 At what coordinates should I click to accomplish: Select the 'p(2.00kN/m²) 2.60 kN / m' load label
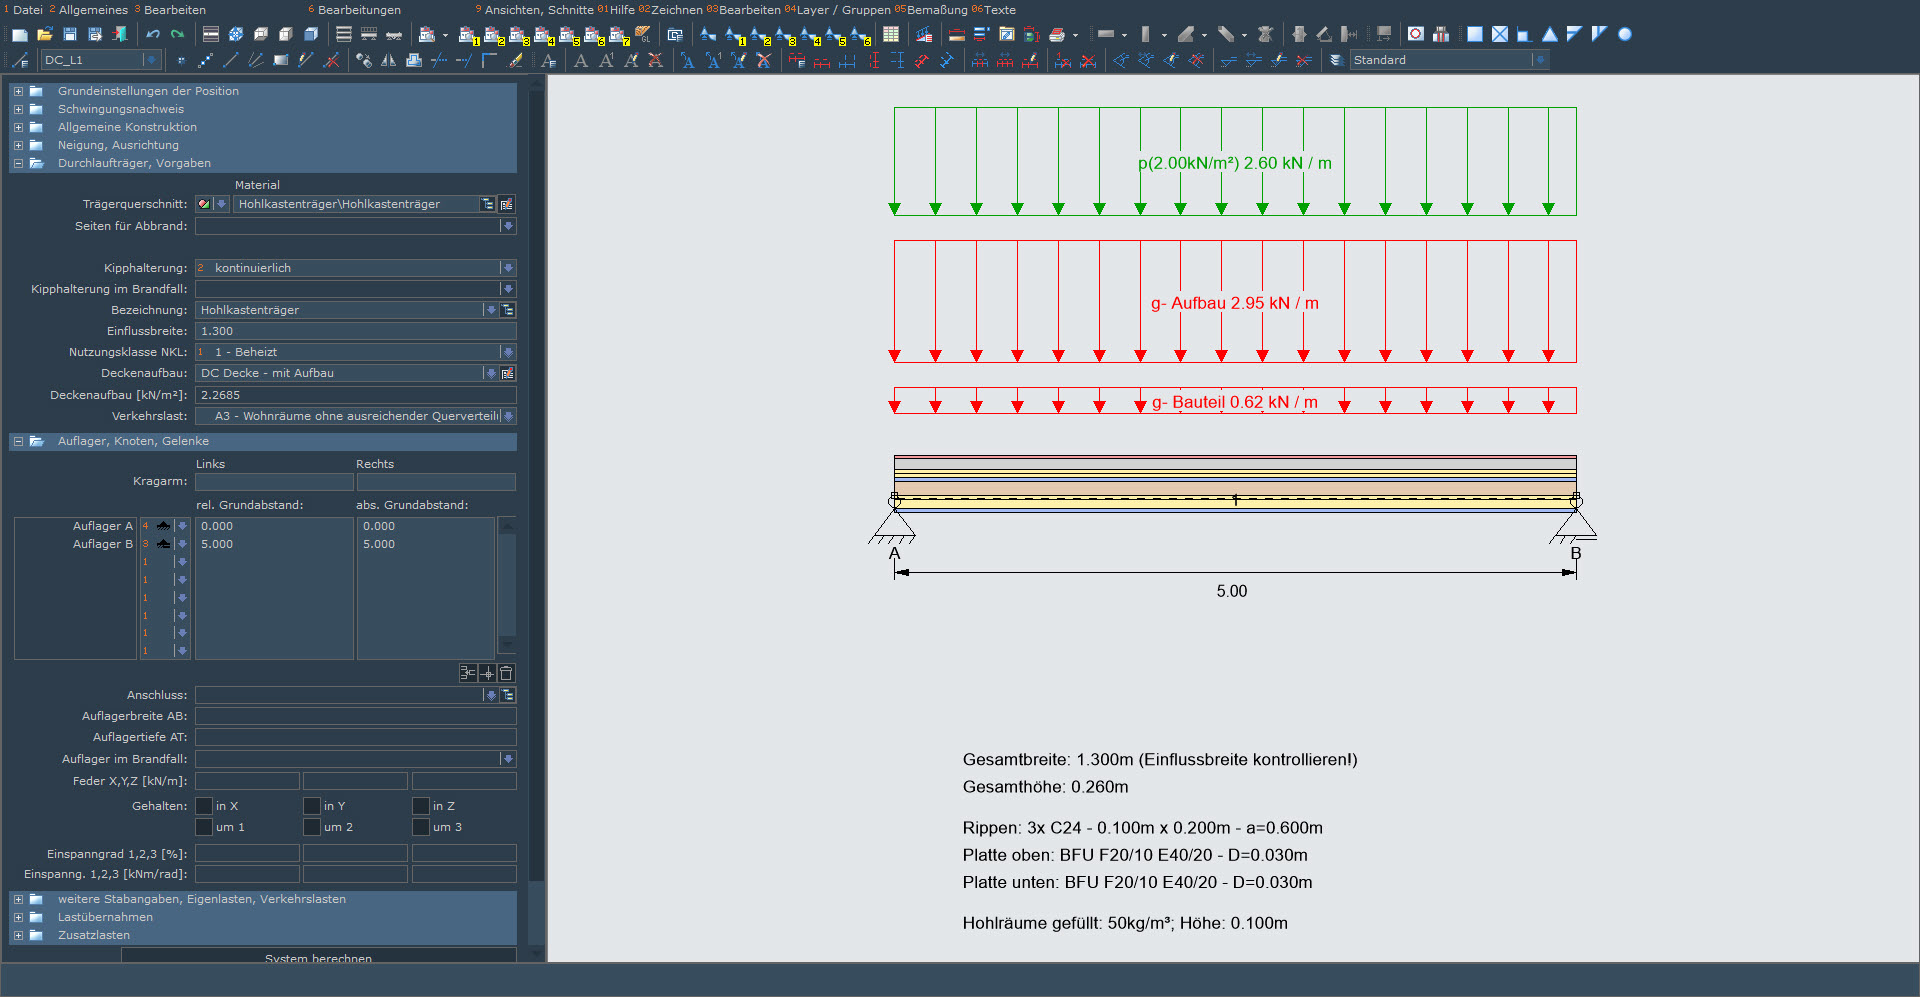[x=1234, y=163]
